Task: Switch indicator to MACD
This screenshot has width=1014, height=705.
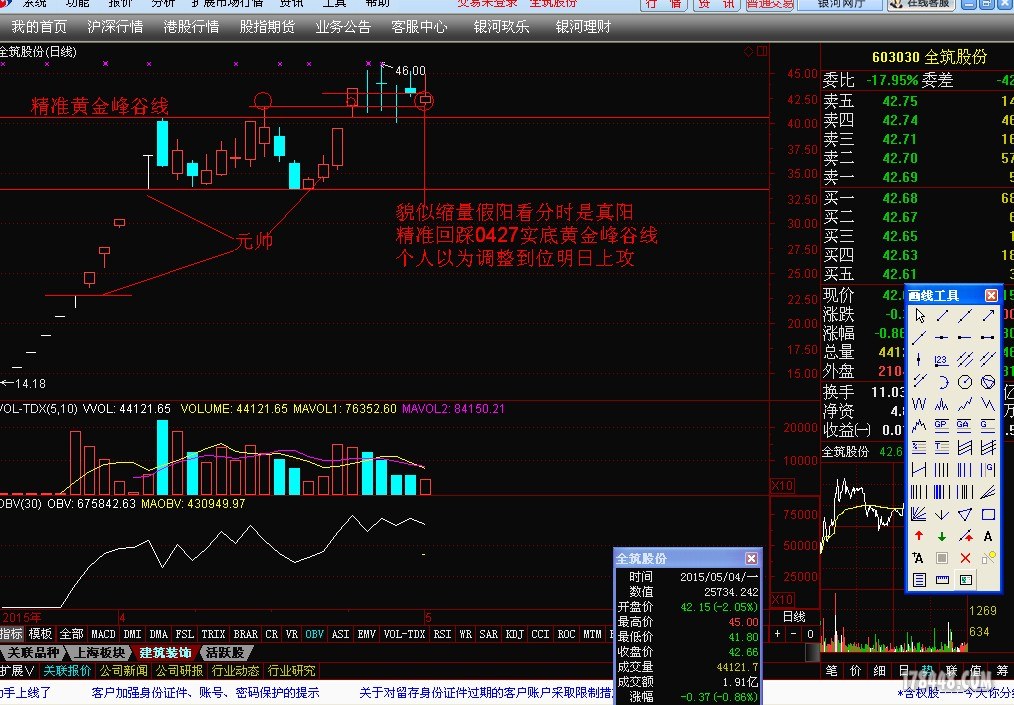Action: pyautogui.click(x=103, y=634)
